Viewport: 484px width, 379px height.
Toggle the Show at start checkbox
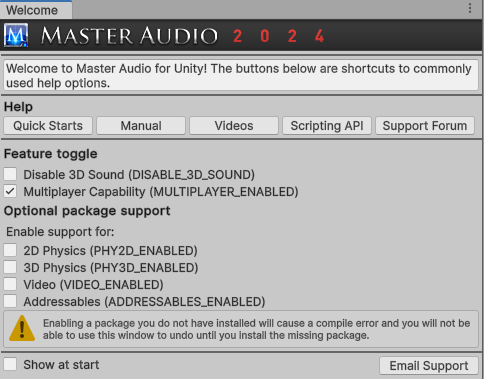tap(10, 364)
